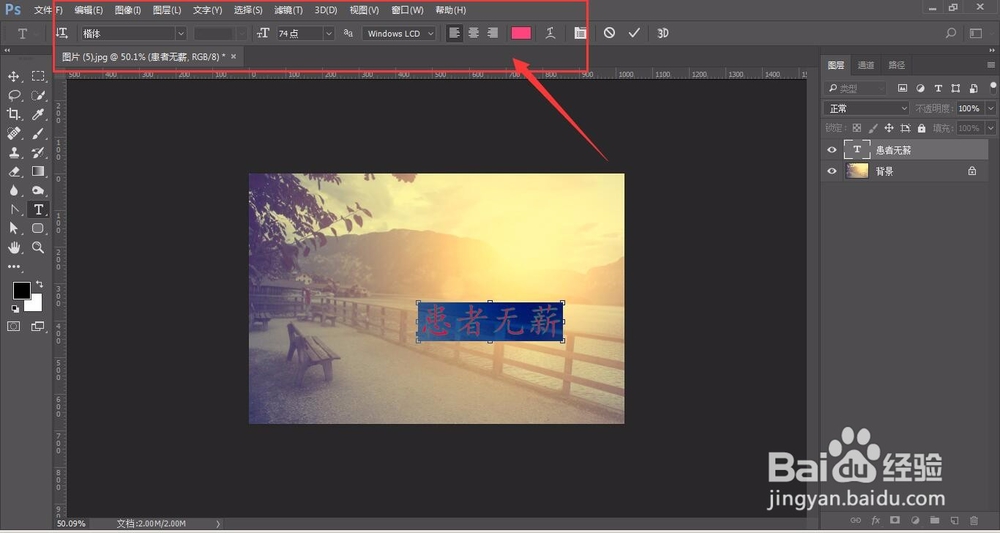Select the Blur tool
This screenshot has height=533, width=1000.
pos(13,190)
